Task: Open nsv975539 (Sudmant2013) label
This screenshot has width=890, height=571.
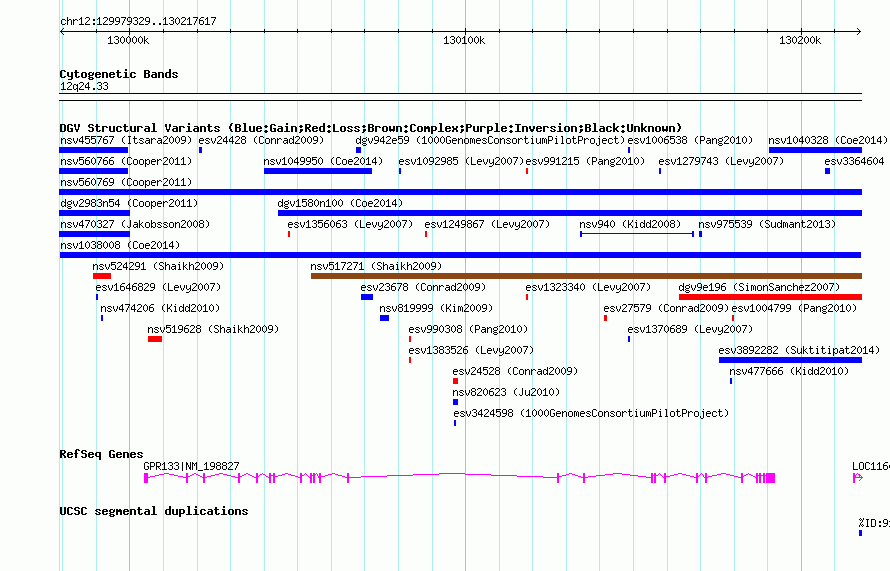Action: 767,224
